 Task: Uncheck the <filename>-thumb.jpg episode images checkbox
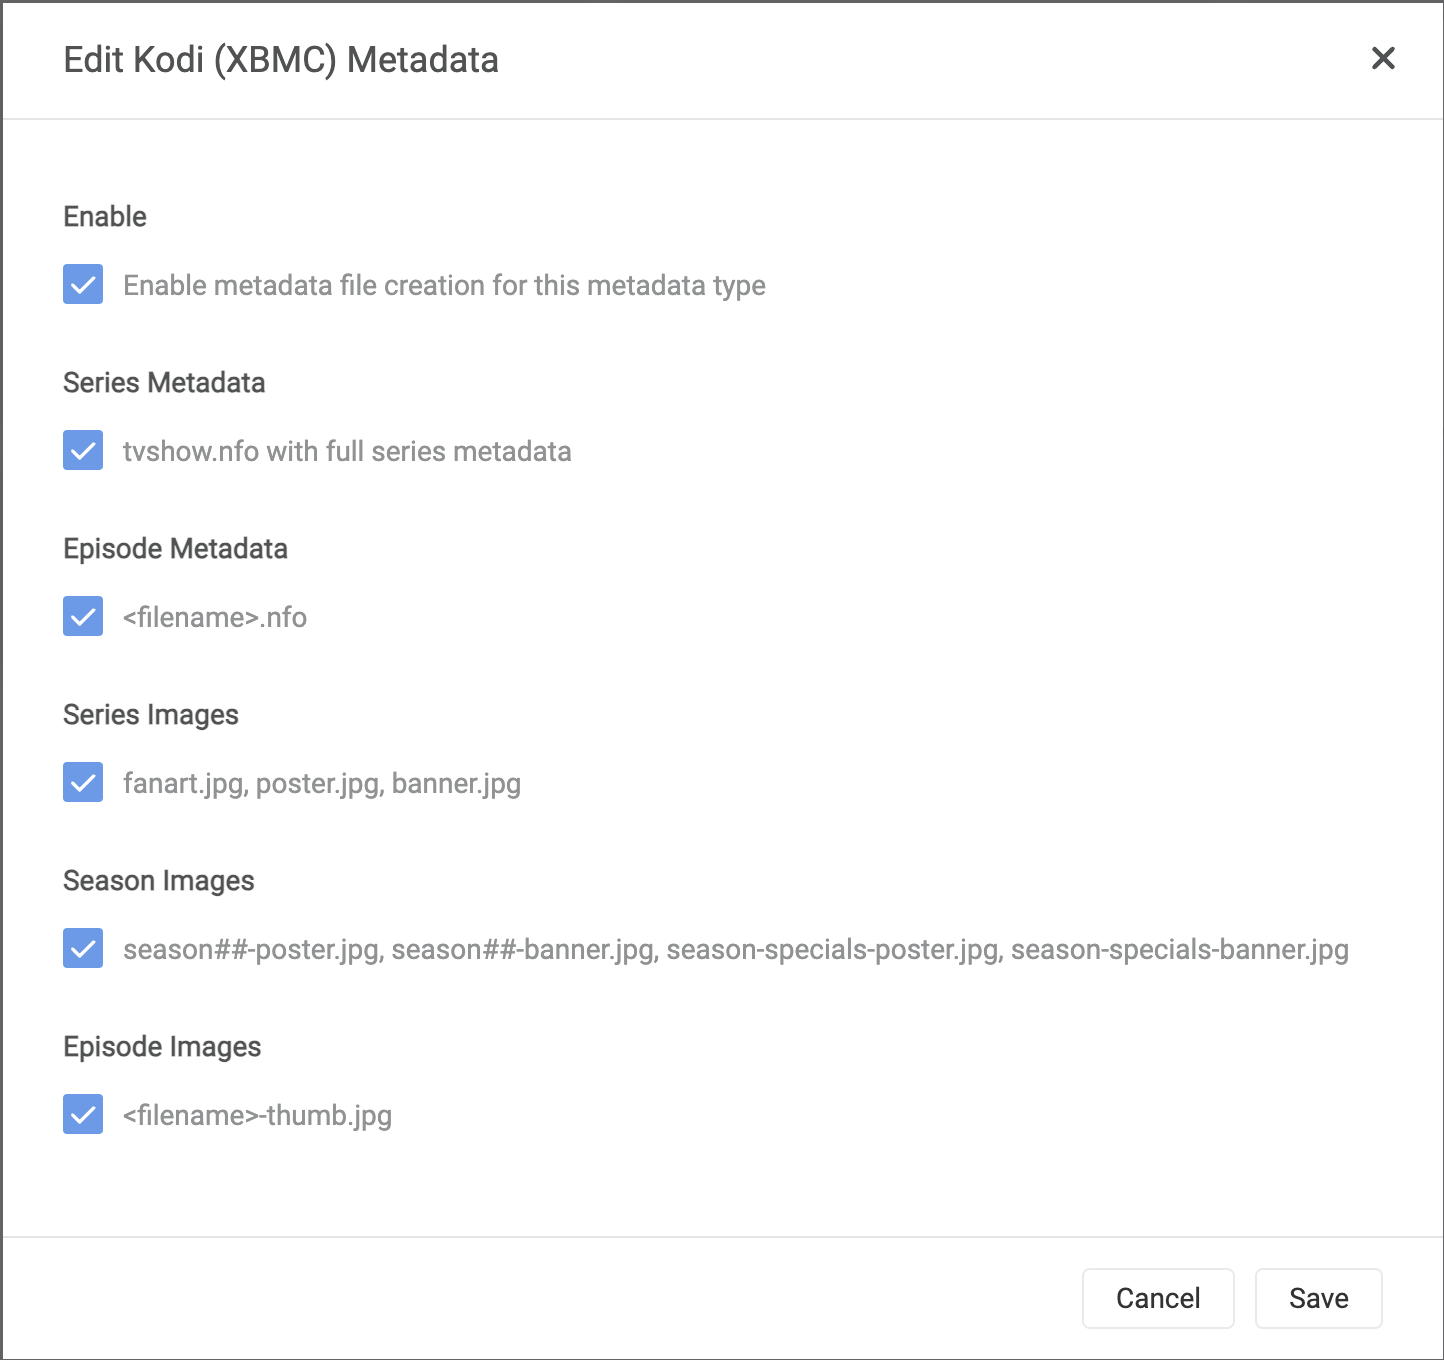click(83, 1115)
